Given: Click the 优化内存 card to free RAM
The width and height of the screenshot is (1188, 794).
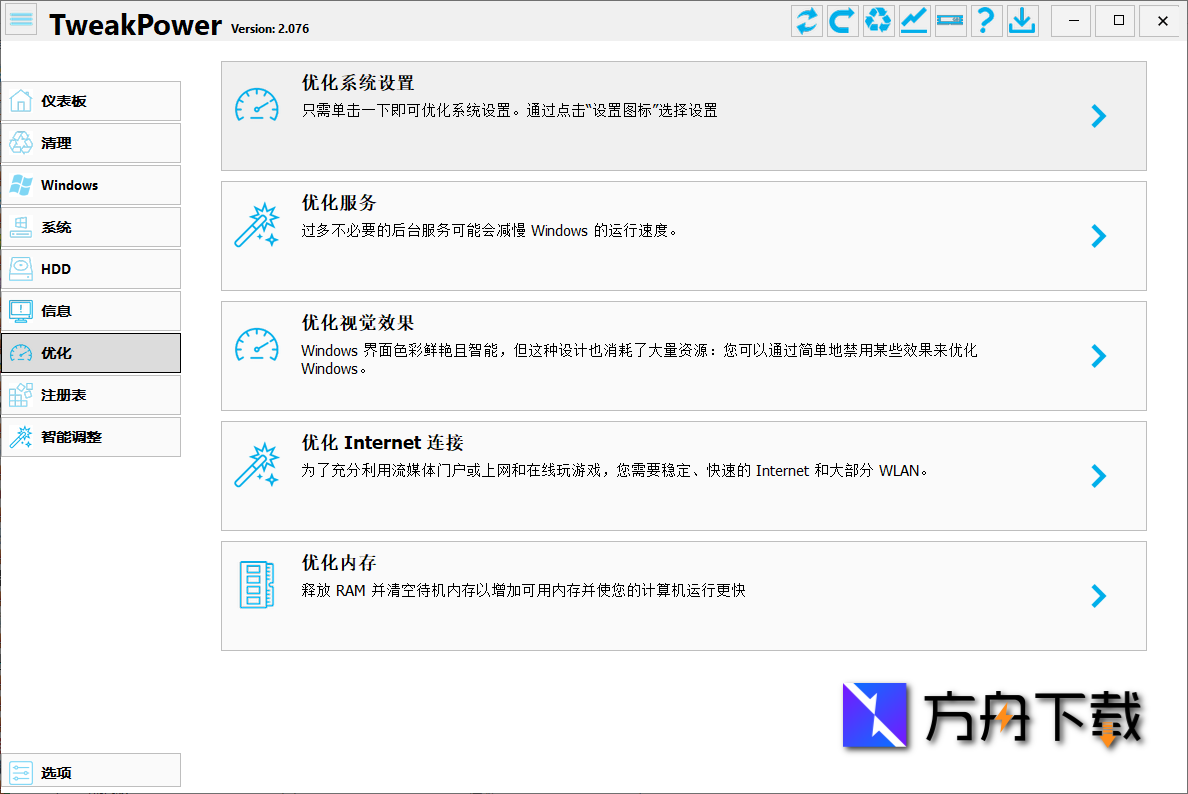Looking at the screenshot, I should [x=660, y=596].
